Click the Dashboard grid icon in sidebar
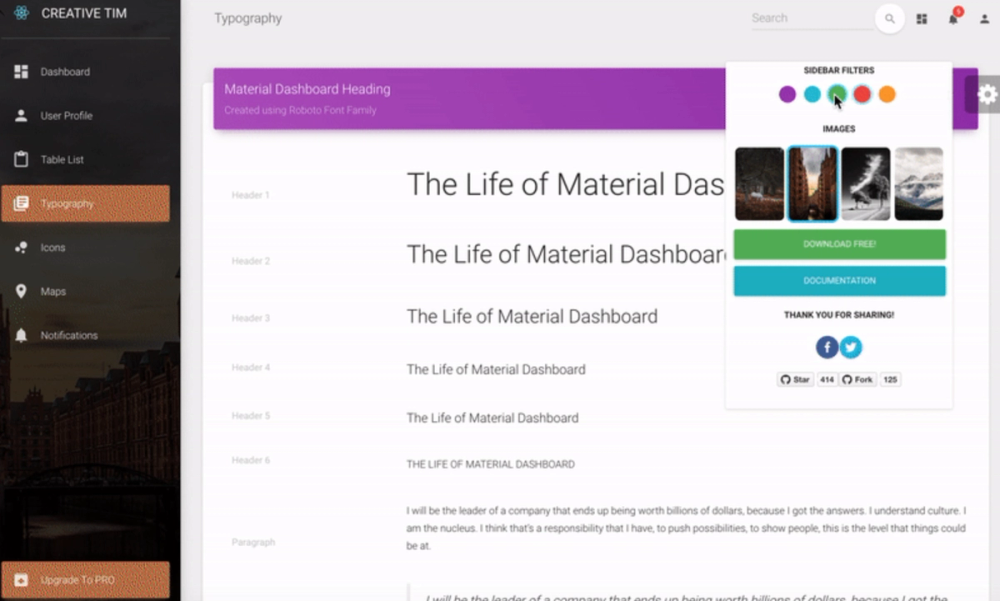The width and height of the screenshot is (1000, 601). click(21, 71)
